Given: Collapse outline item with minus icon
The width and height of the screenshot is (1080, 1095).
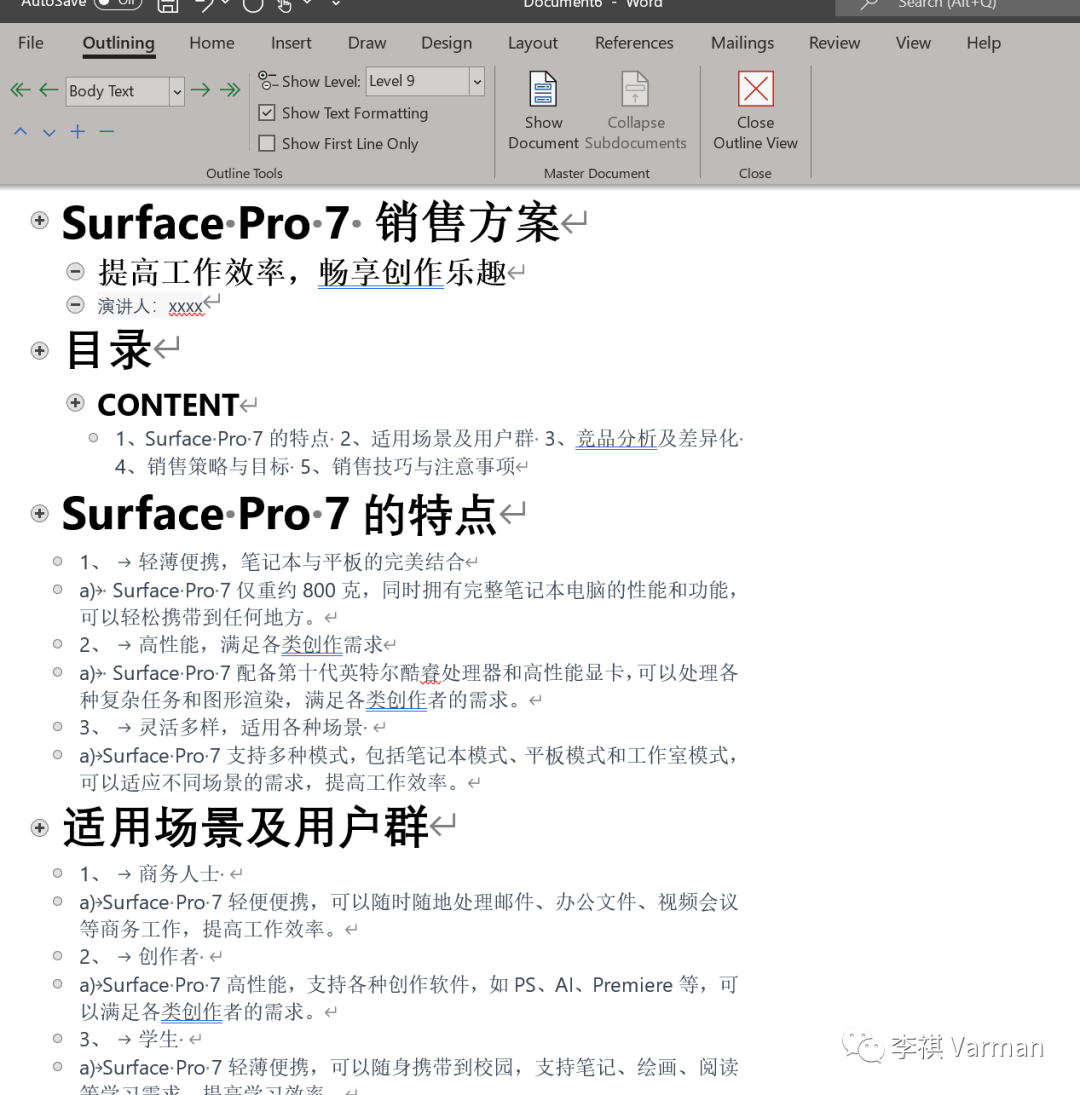Looking at the screenshot, I should pos(106,131).
